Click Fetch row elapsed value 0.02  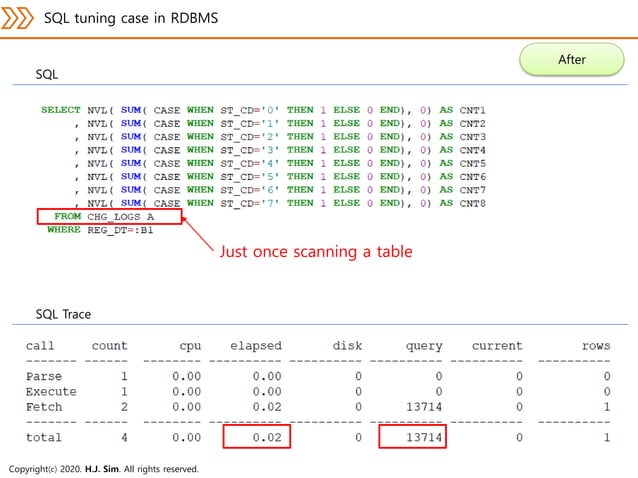267,407
